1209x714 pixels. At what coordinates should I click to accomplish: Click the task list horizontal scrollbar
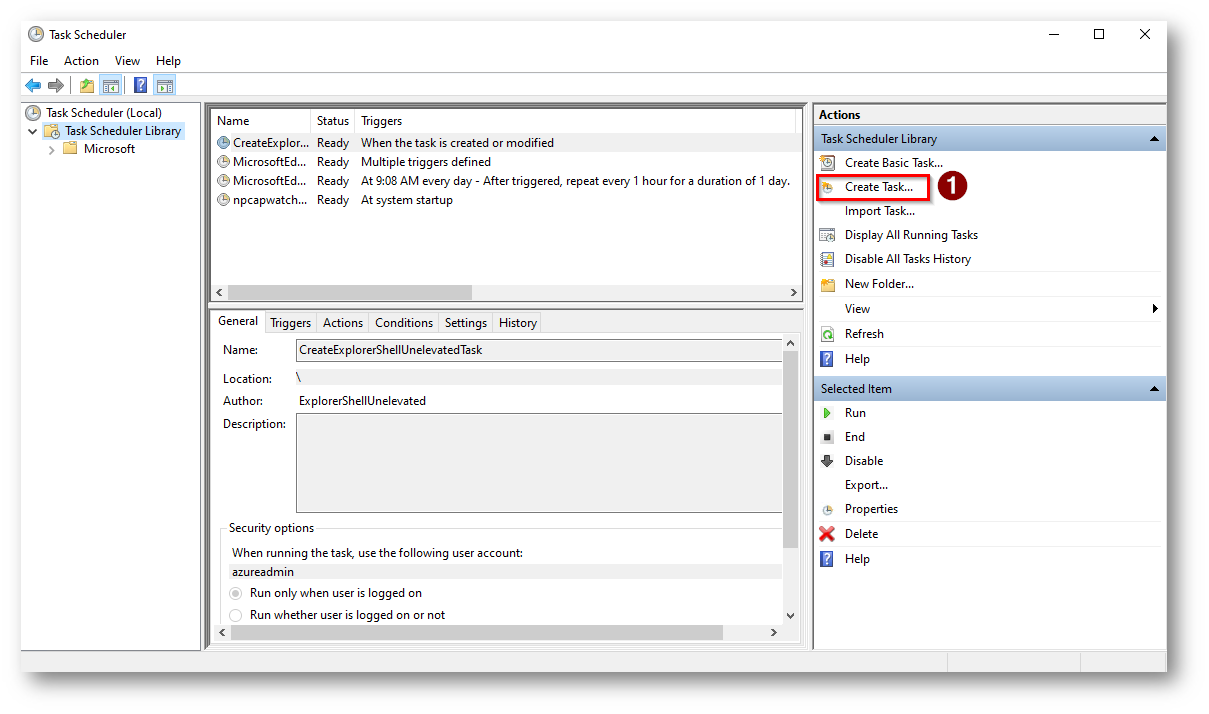tap(349, 293)
